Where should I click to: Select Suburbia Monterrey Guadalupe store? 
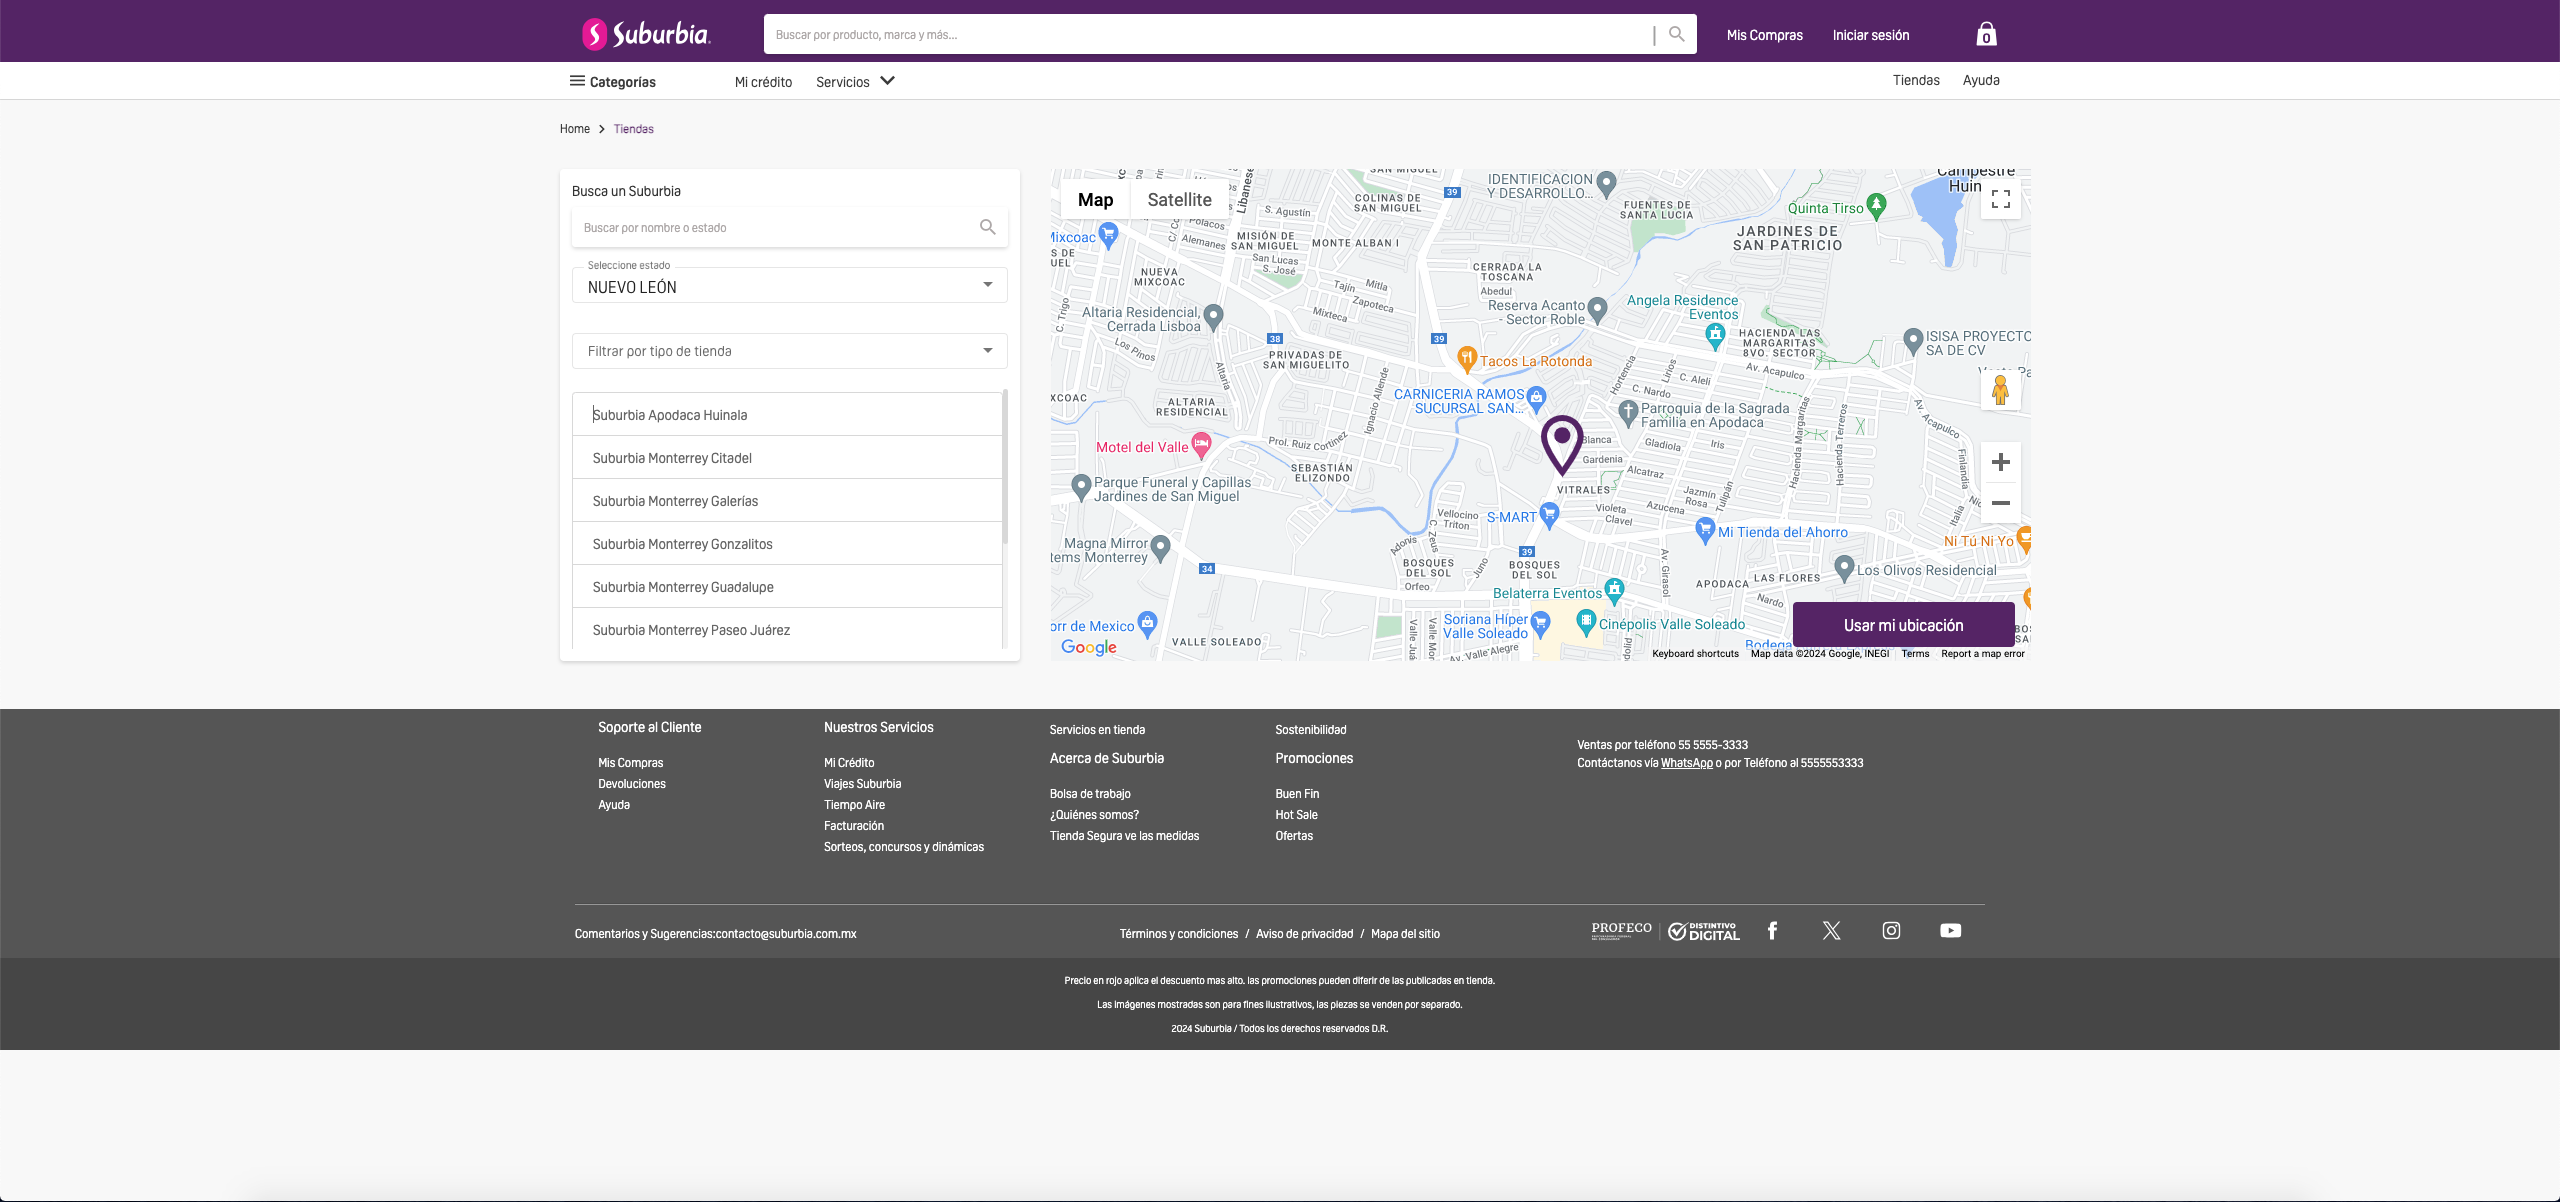[x=787, y=586]
